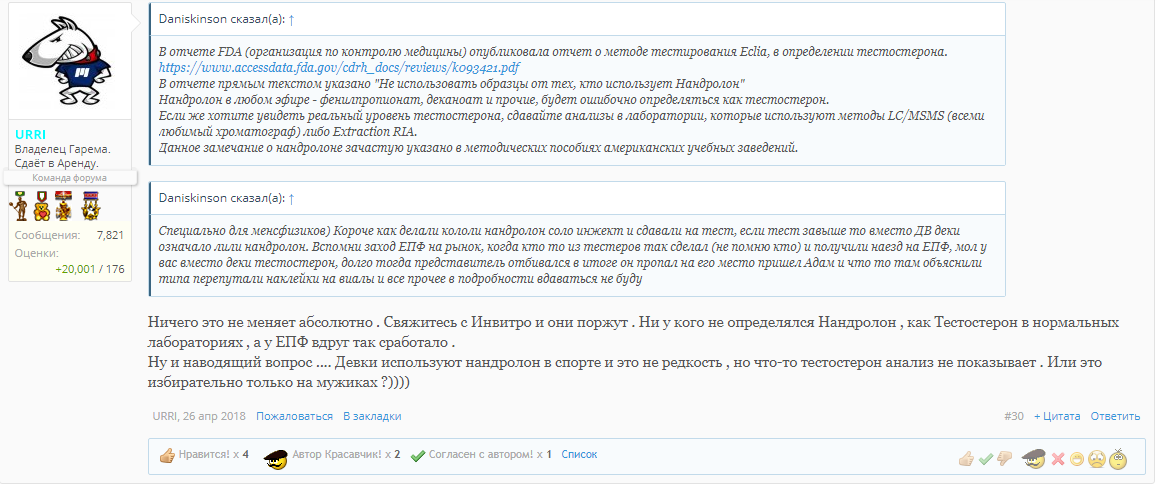Rate post with the confused smiley icon

pos(1118,459)
